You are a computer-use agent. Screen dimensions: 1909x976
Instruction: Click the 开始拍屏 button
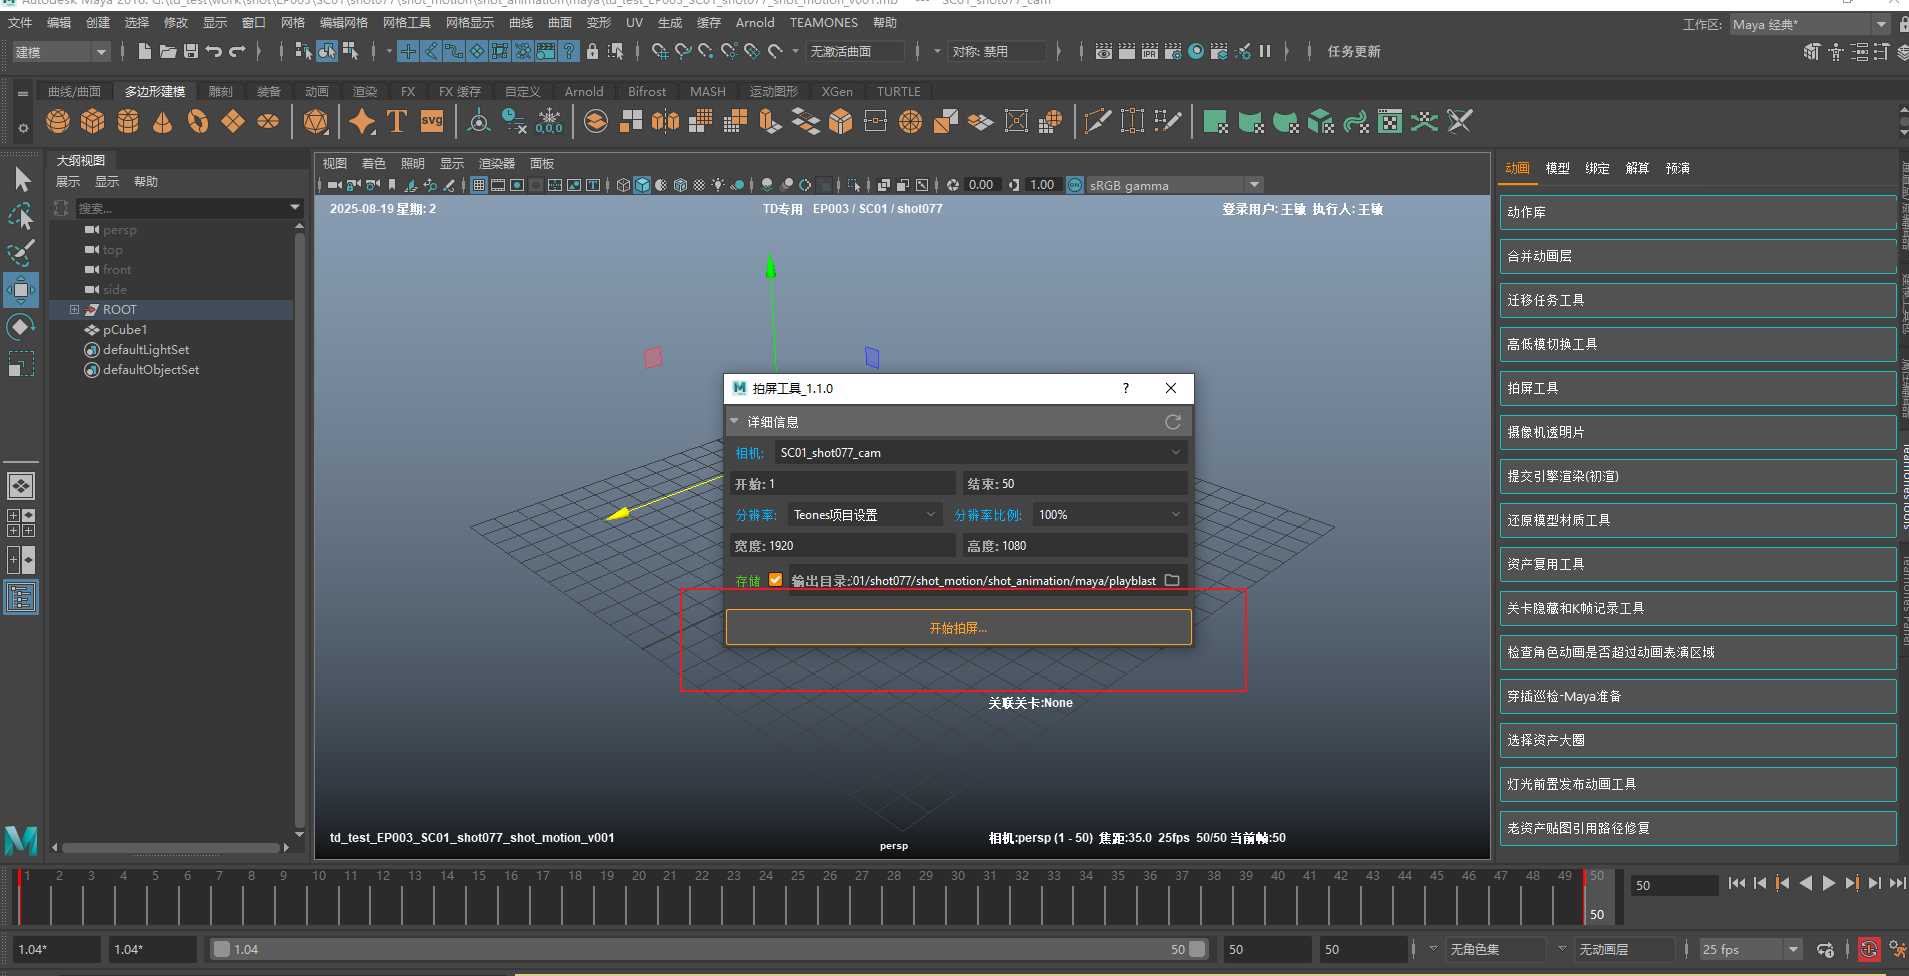[x=958, y=628]
